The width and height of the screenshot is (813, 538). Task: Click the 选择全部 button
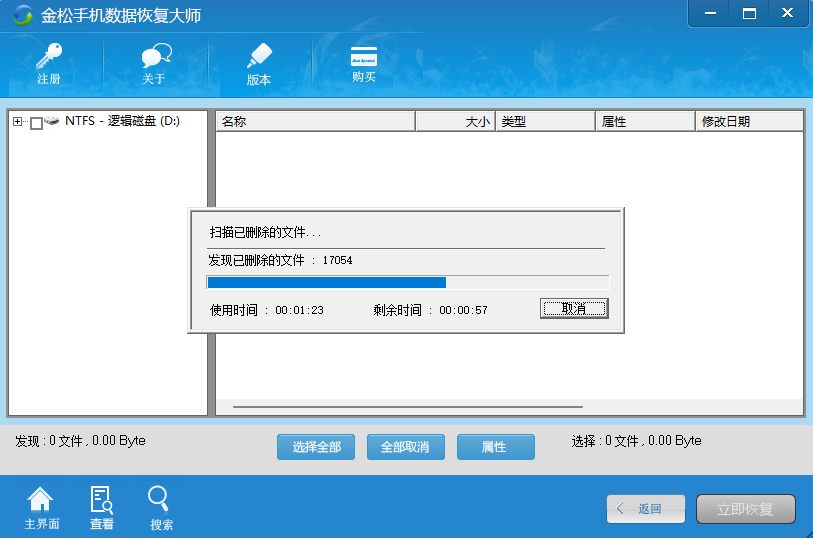point(316,447)
